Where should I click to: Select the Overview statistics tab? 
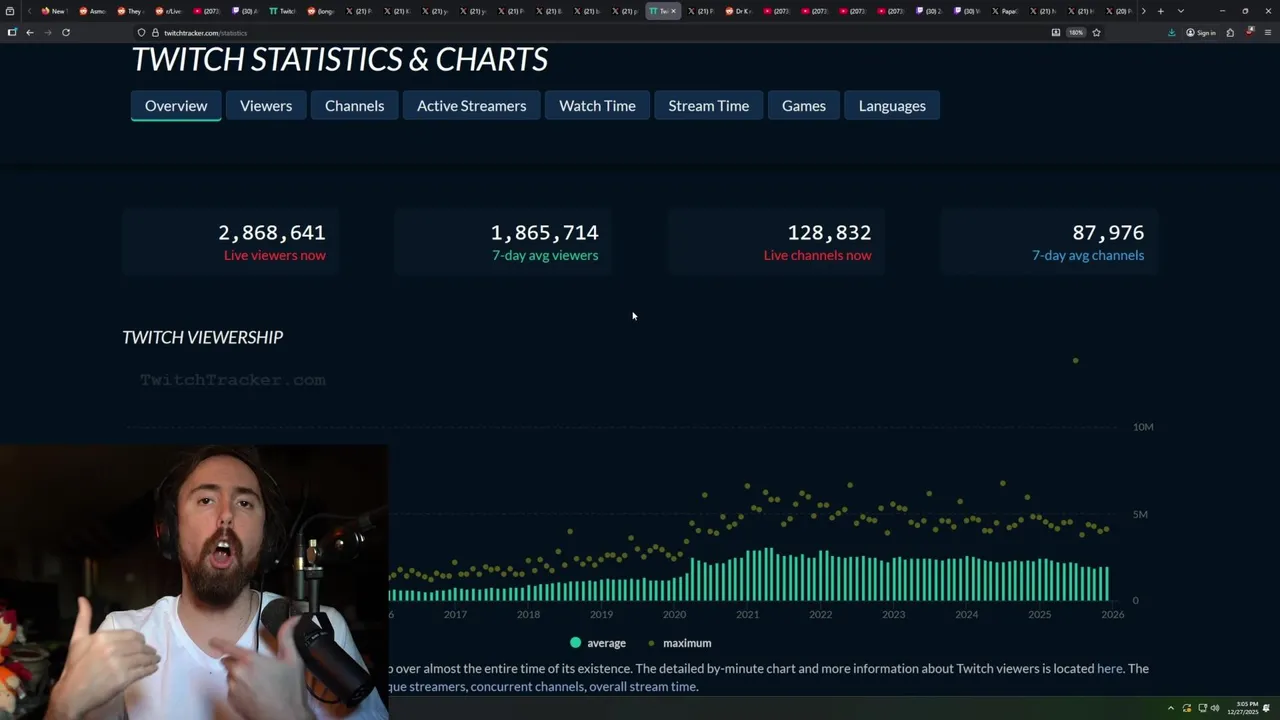click(x=176, y=106)
